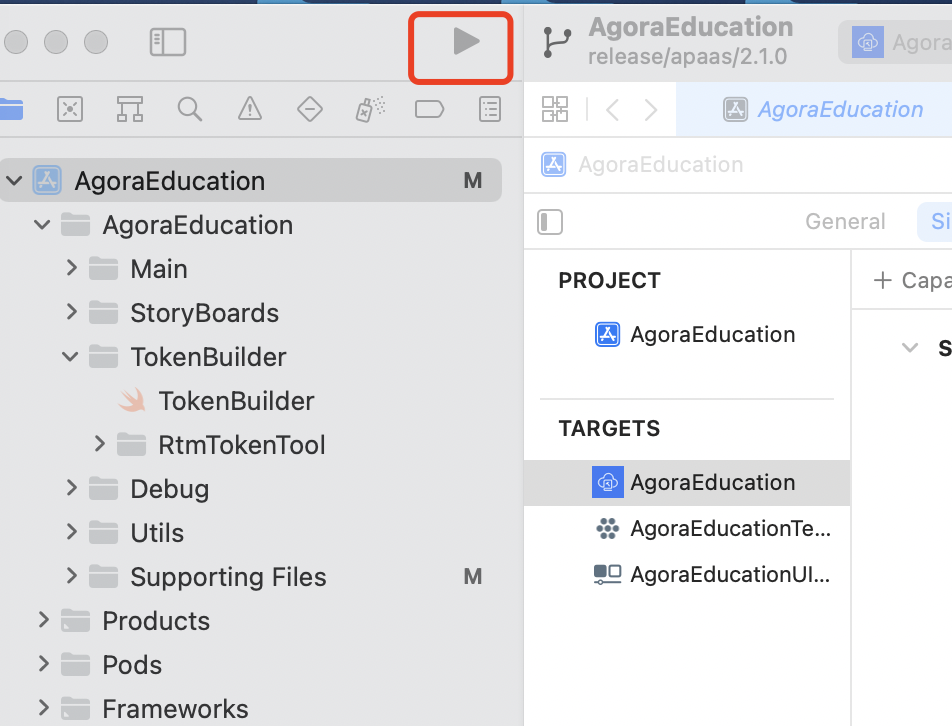Select the Main folder row label
952x726 pixels.
pos(159,269)
